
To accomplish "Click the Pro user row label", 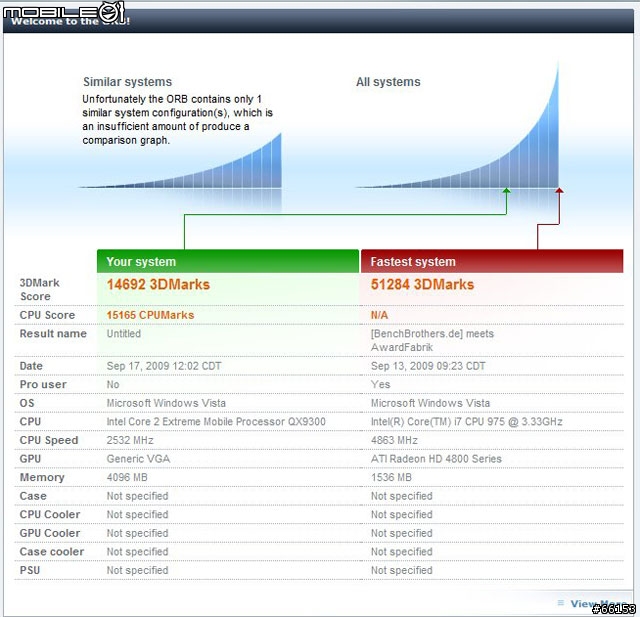I will tap(43, 384).
